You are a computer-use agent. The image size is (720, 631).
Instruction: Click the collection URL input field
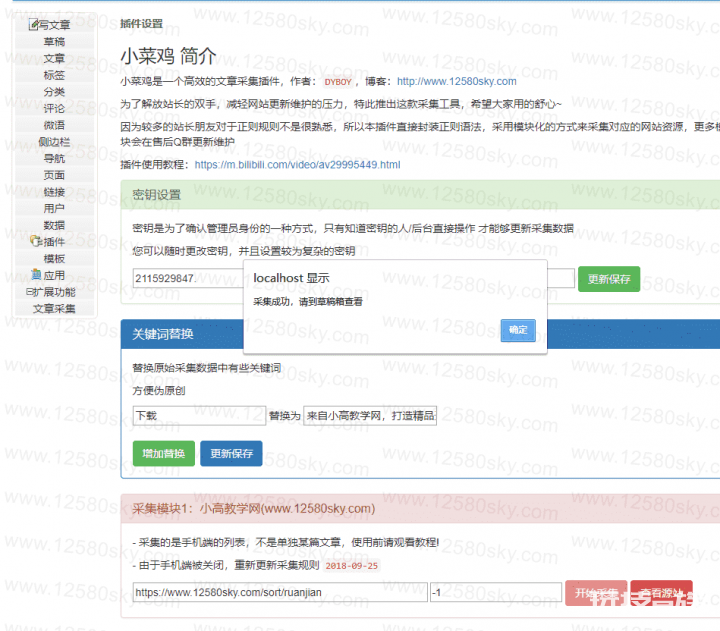(x=280, y=592)
